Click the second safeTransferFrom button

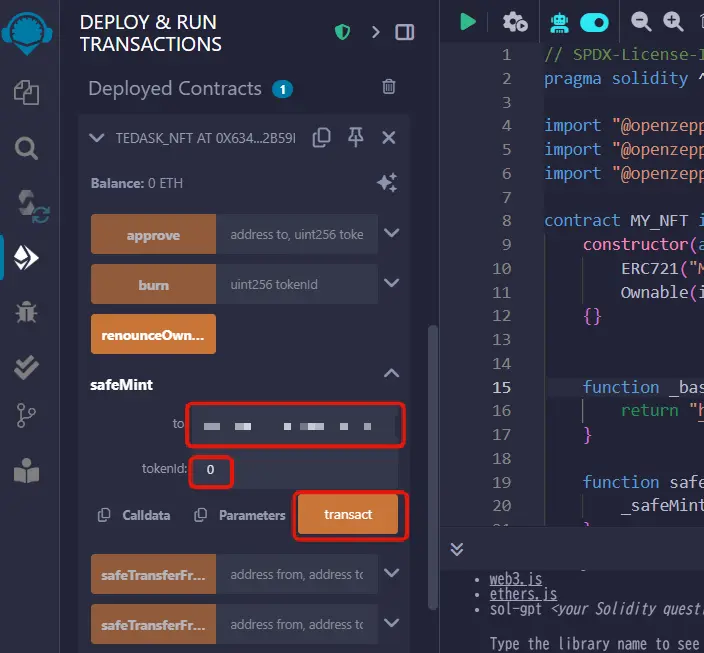(x=154, y=624)
